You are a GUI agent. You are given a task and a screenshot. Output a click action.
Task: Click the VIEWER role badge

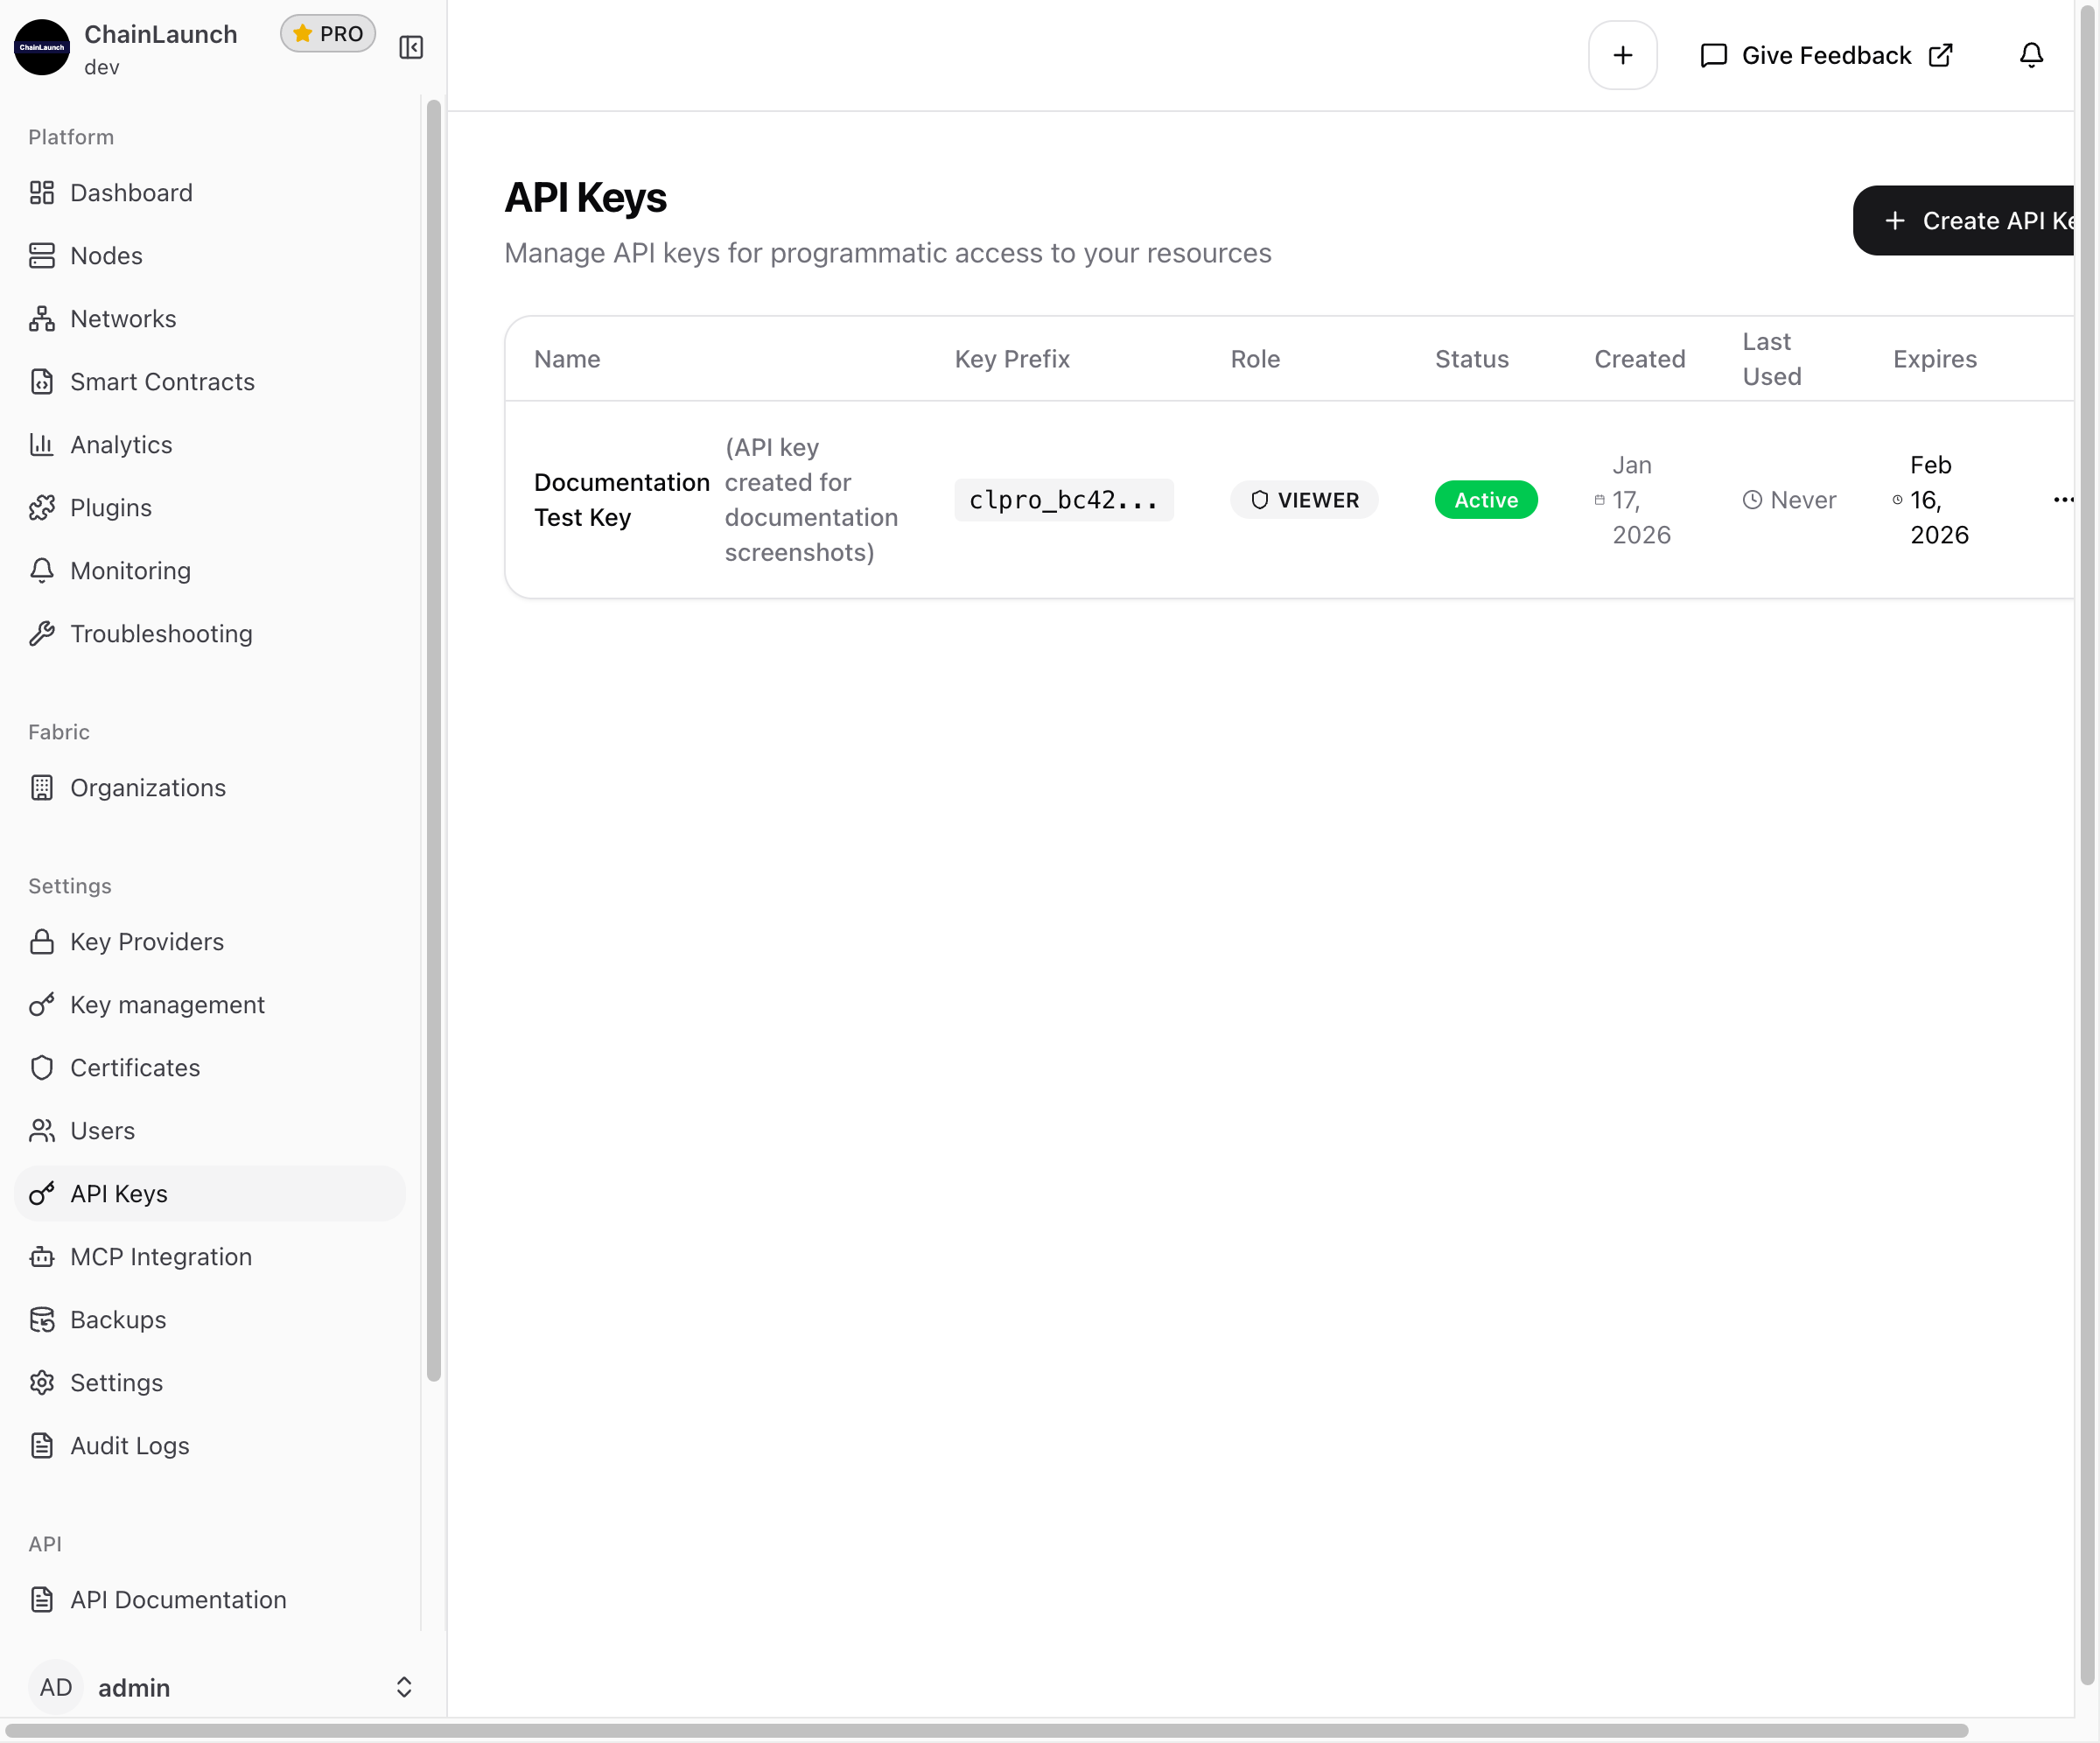[1304, 499]
